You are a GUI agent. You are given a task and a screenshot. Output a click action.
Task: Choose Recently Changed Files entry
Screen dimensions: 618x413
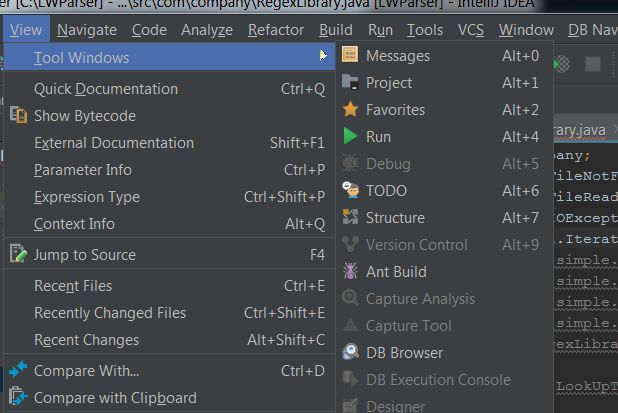(110, 313)
